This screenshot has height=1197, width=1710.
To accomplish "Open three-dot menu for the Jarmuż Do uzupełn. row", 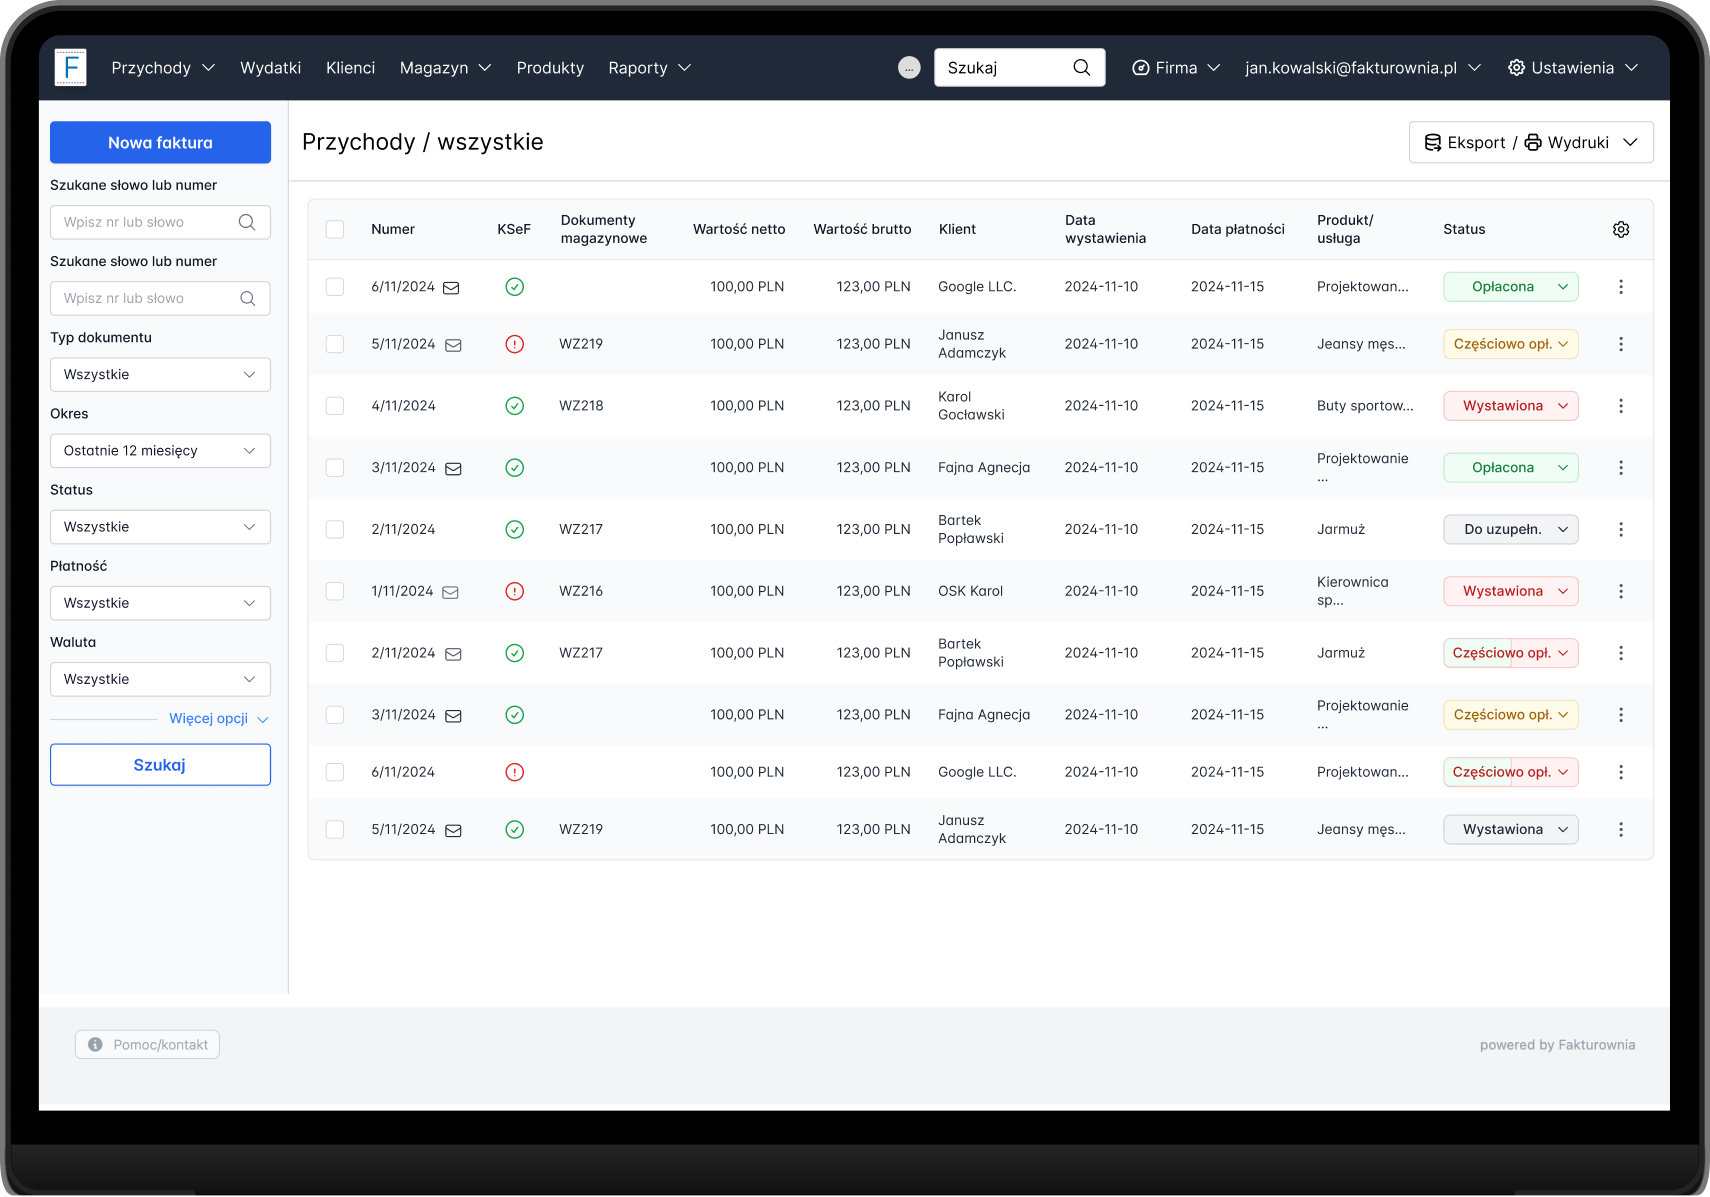I will click(1620, 529).
